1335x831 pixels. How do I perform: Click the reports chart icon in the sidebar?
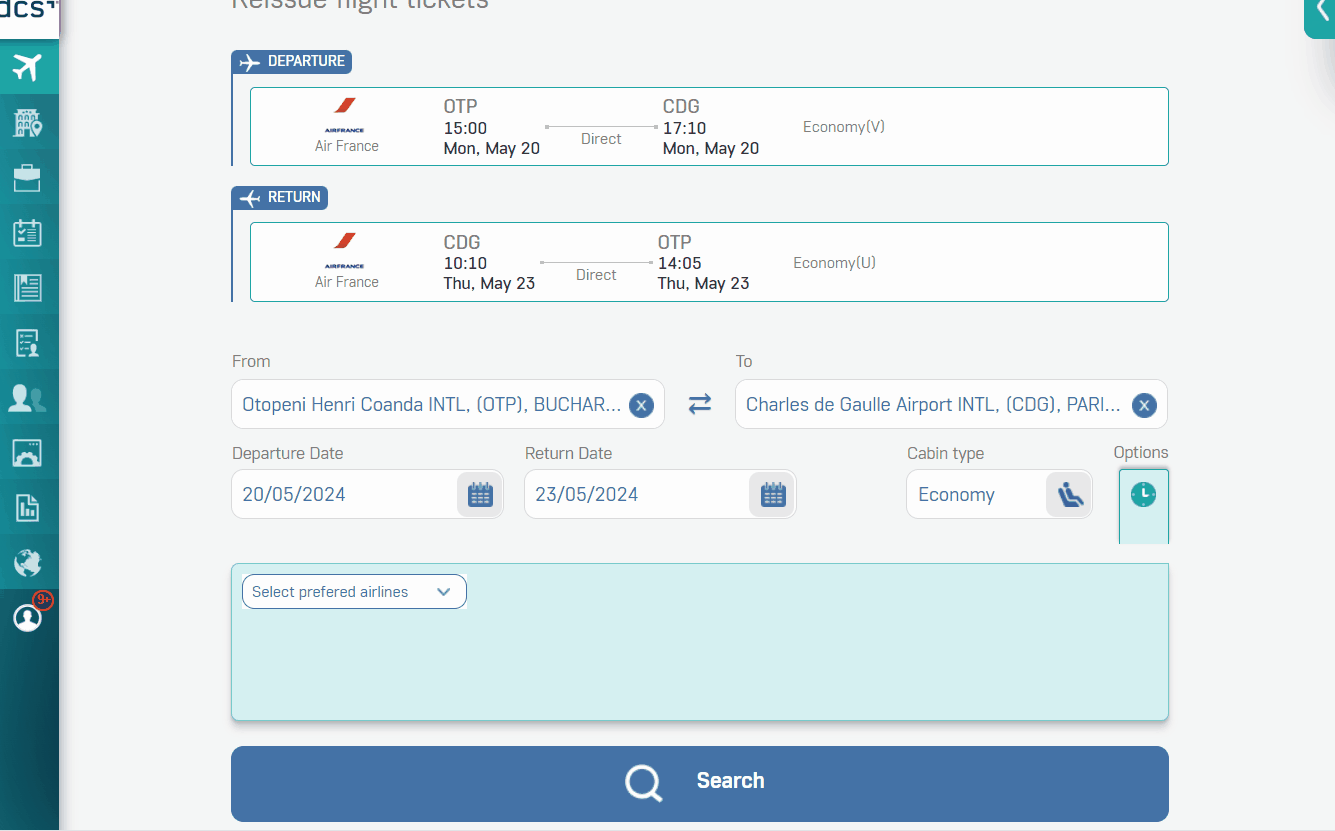28,507
